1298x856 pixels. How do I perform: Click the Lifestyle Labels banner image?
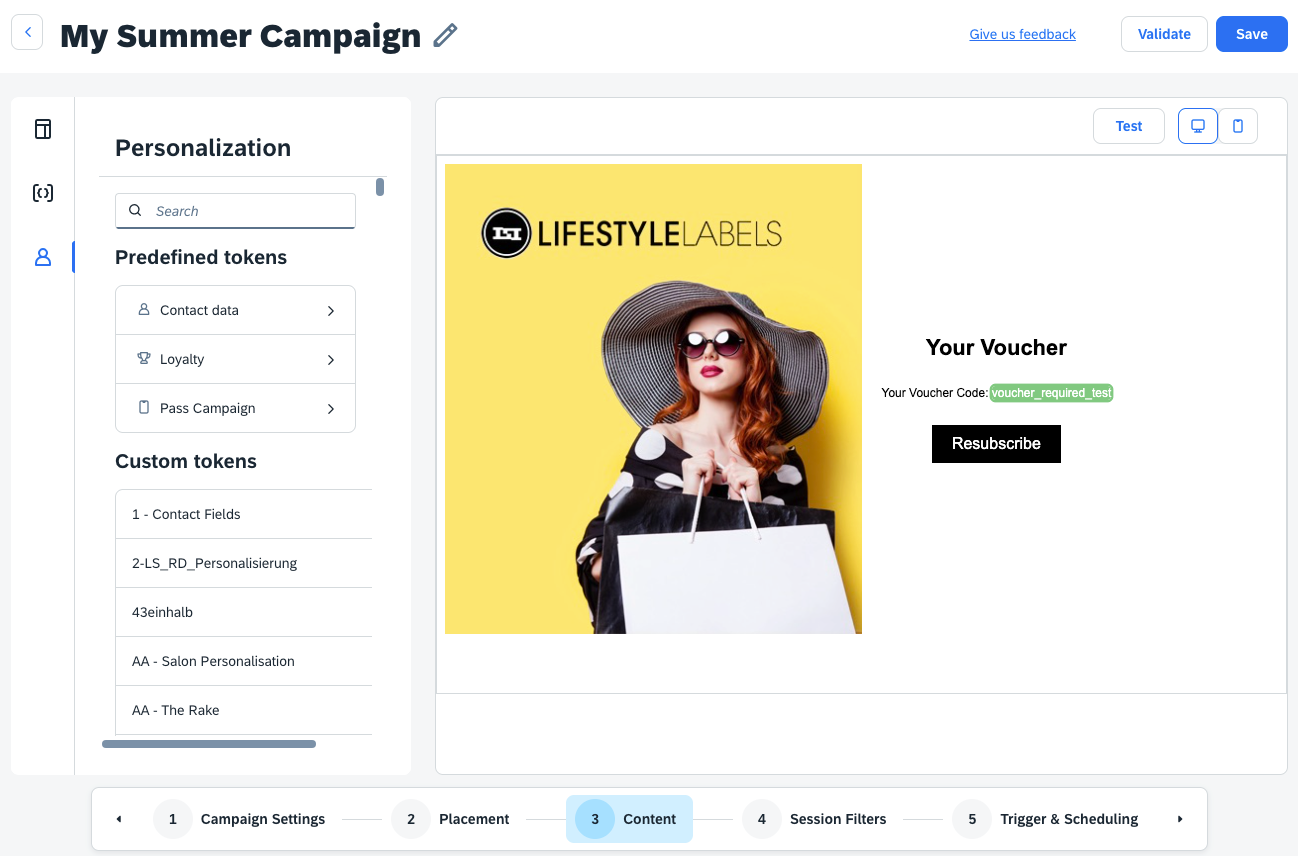coord(653,399)
